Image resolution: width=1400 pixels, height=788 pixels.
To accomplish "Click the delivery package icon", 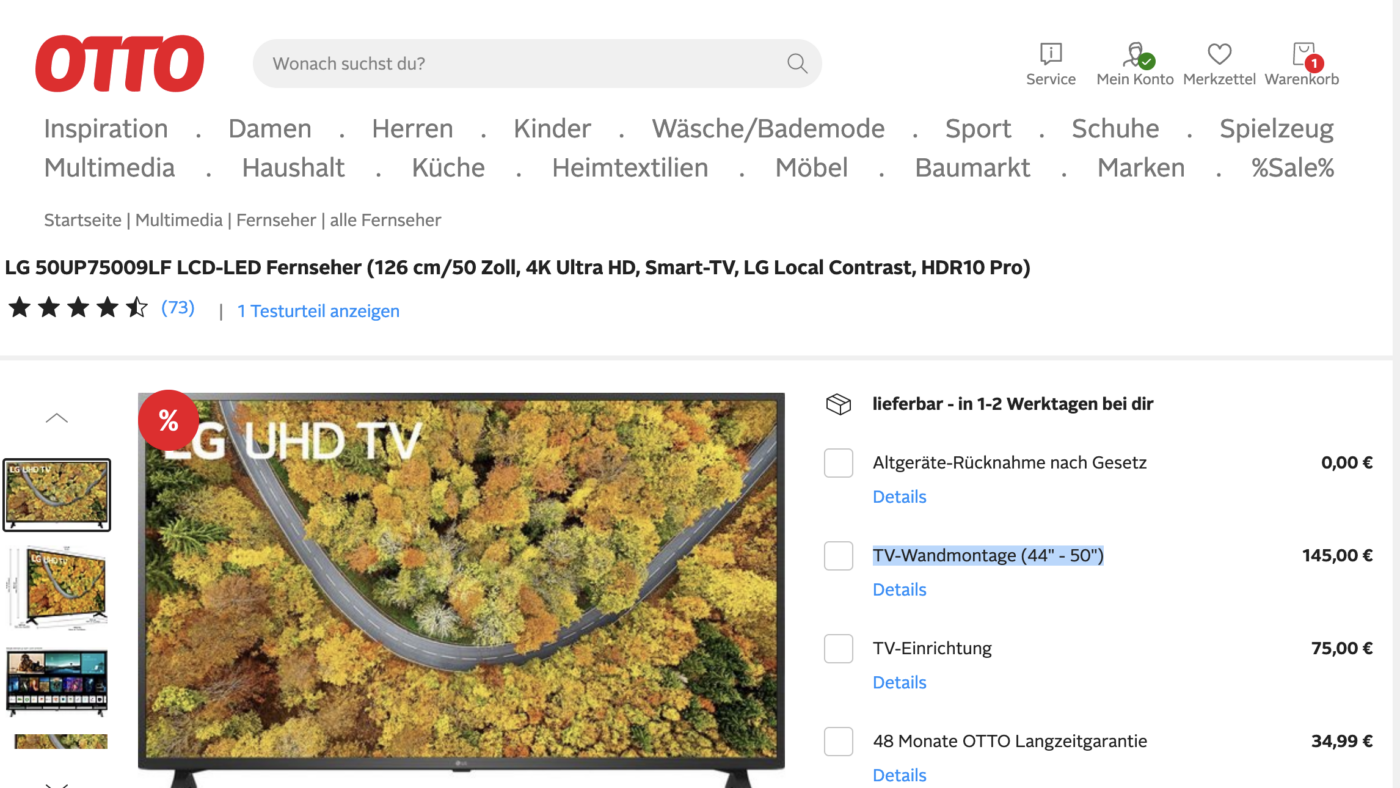I will [838, 404].
